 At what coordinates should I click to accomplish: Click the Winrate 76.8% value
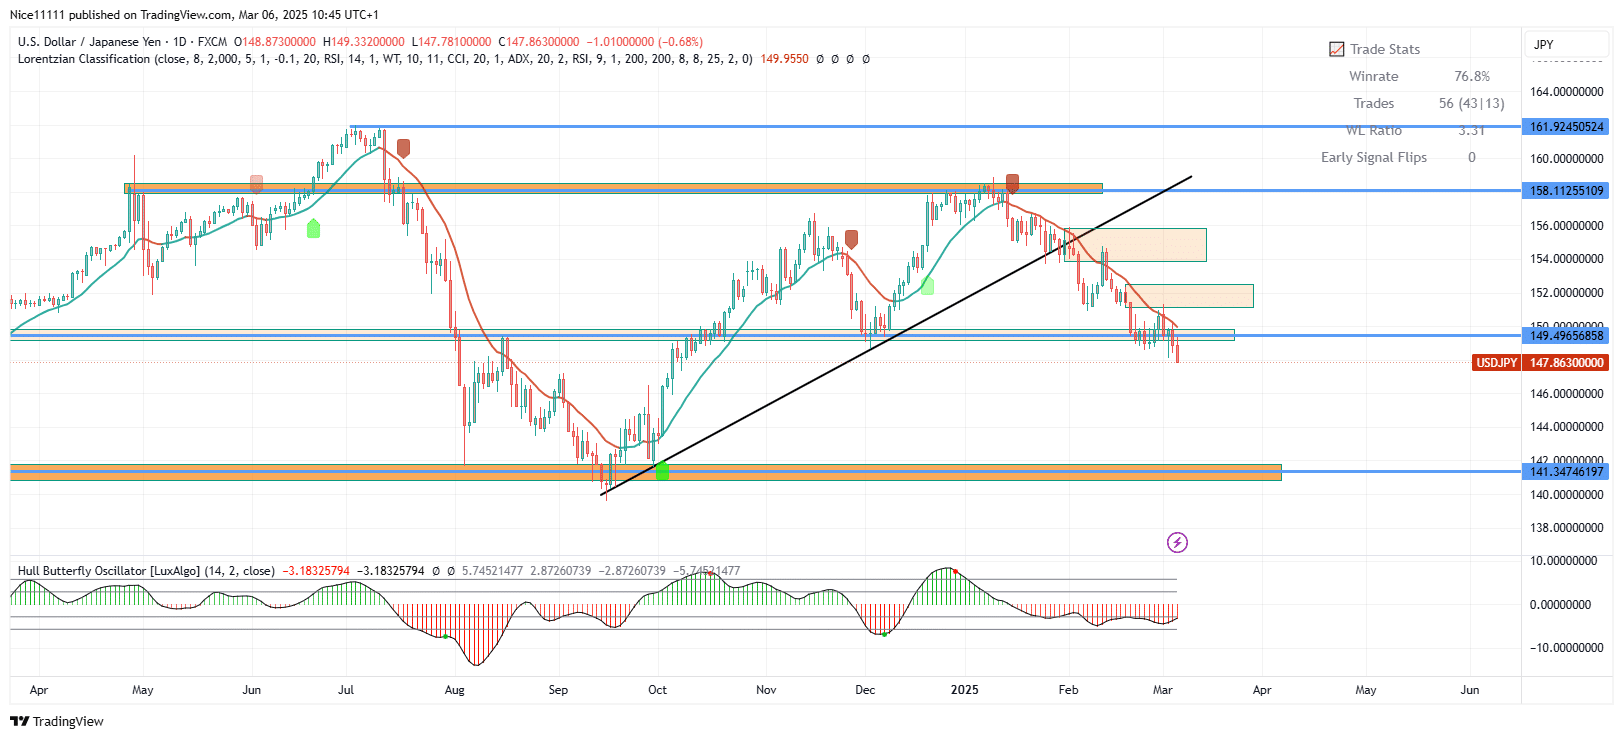[x=1471, y=76]
